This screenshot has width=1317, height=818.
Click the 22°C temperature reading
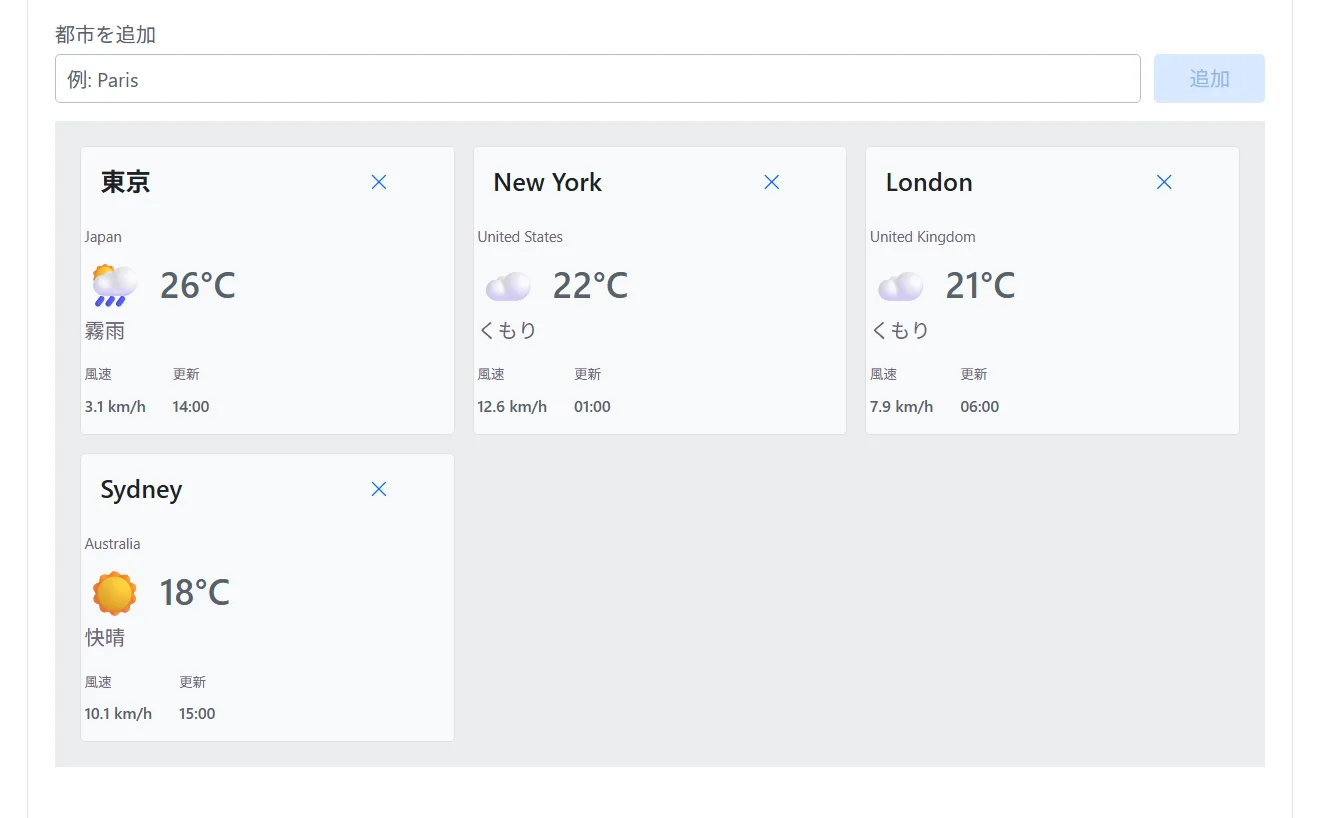tap(591, 286)
